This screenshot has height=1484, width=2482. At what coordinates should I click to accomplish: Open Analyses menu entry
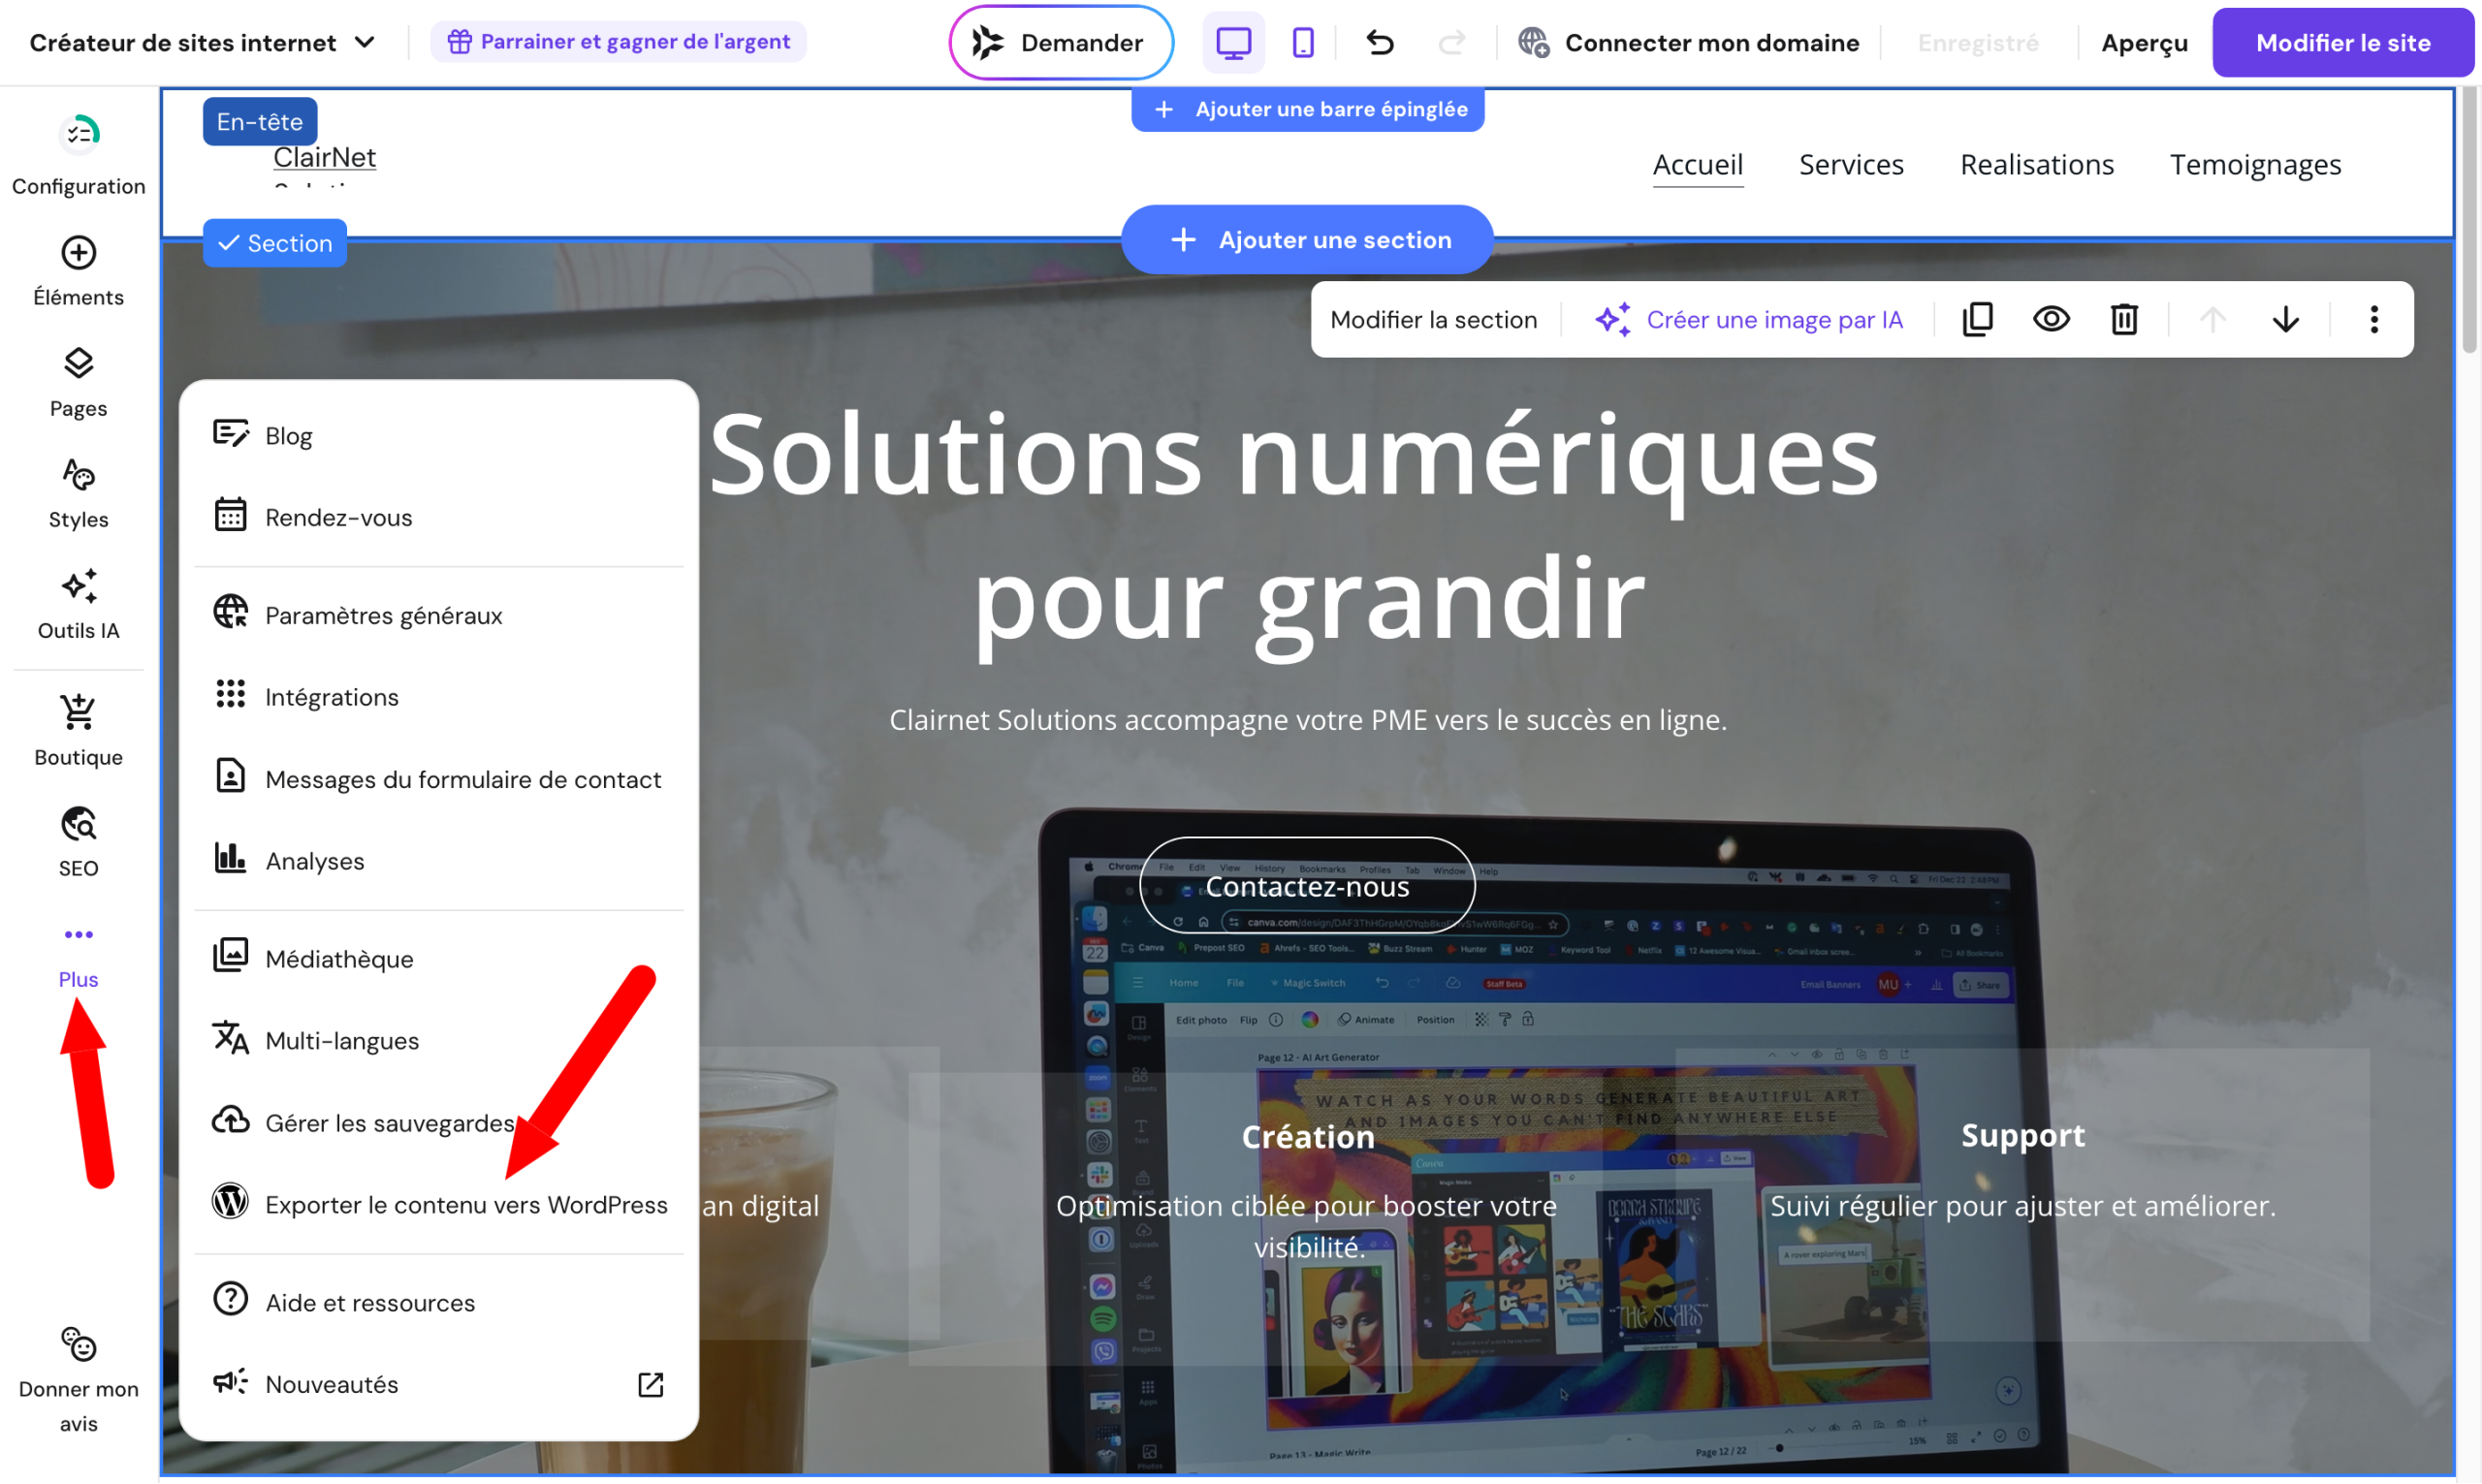(438, 861)
